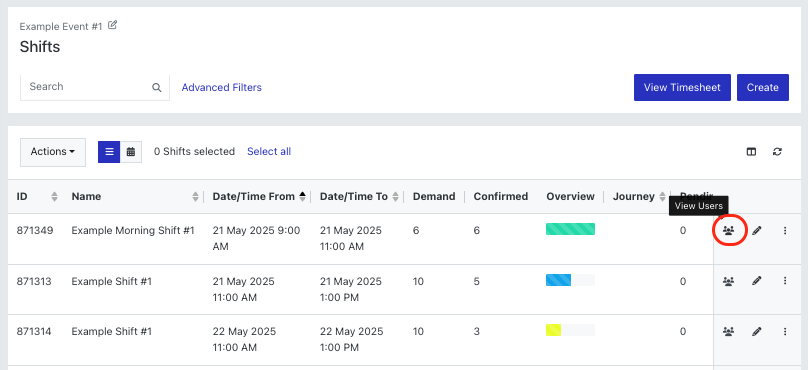
Task: Click the green overview progress bar
Action: [570, 229]
